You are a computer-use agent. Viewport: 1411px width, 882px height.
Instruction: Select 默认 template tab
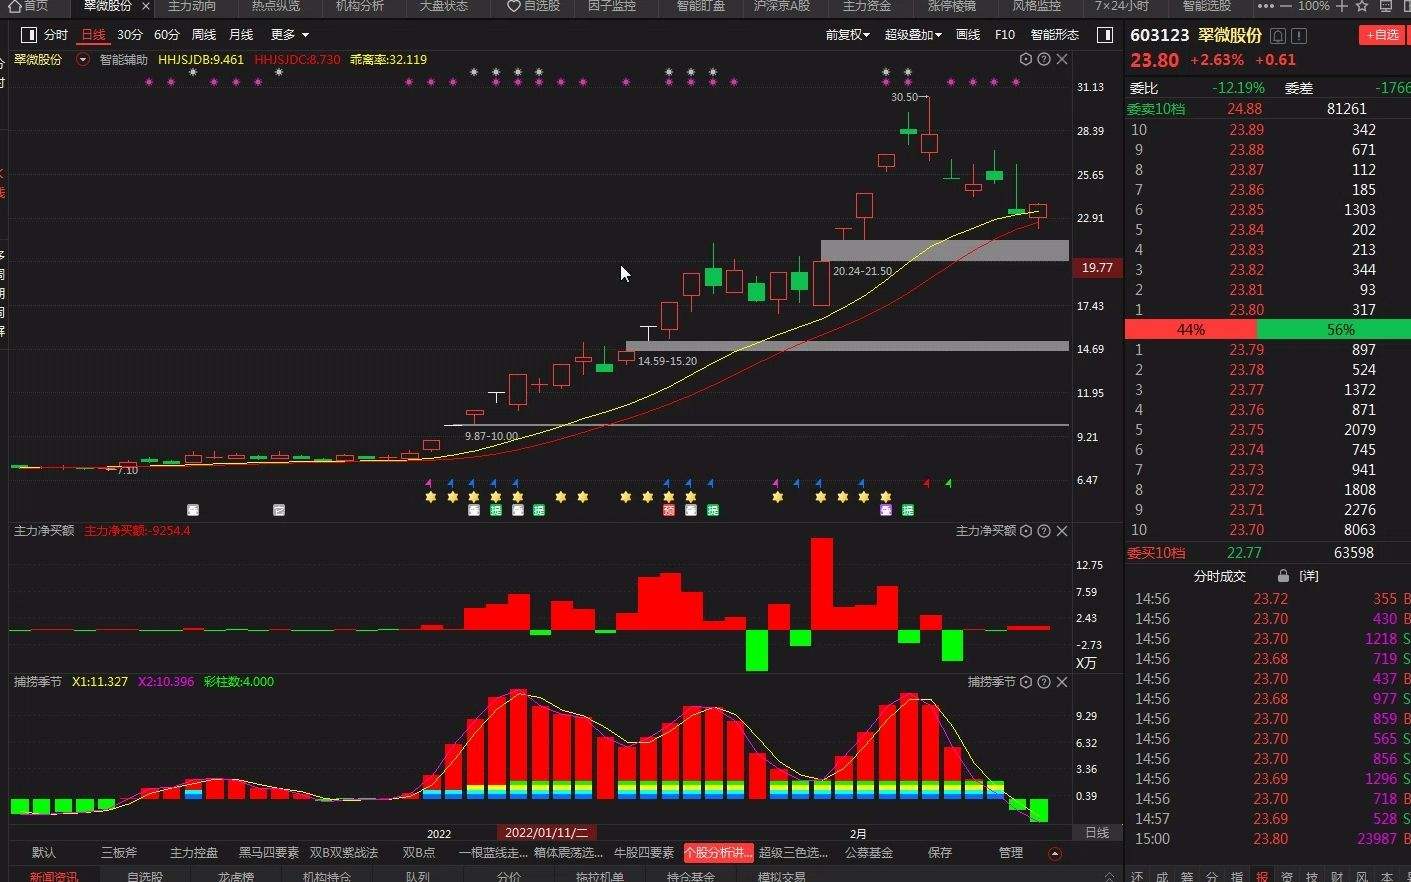point(44,853)
